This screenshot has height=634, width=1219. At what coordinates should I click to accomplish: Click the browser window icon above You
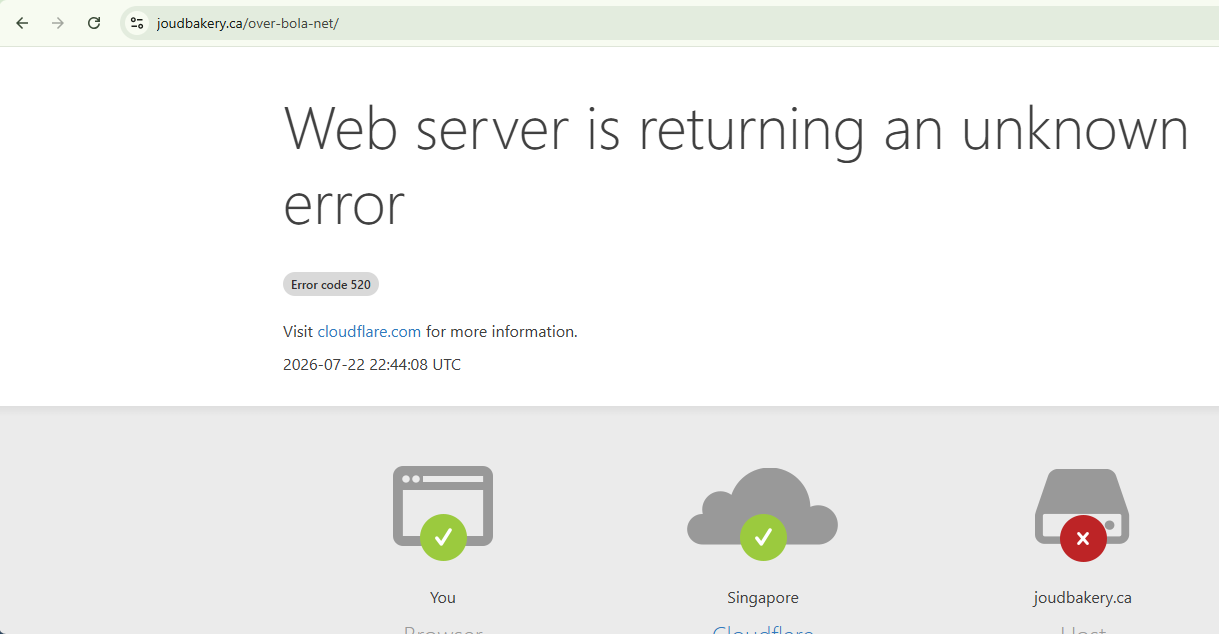pyautogui.click(x=443, y=512)
